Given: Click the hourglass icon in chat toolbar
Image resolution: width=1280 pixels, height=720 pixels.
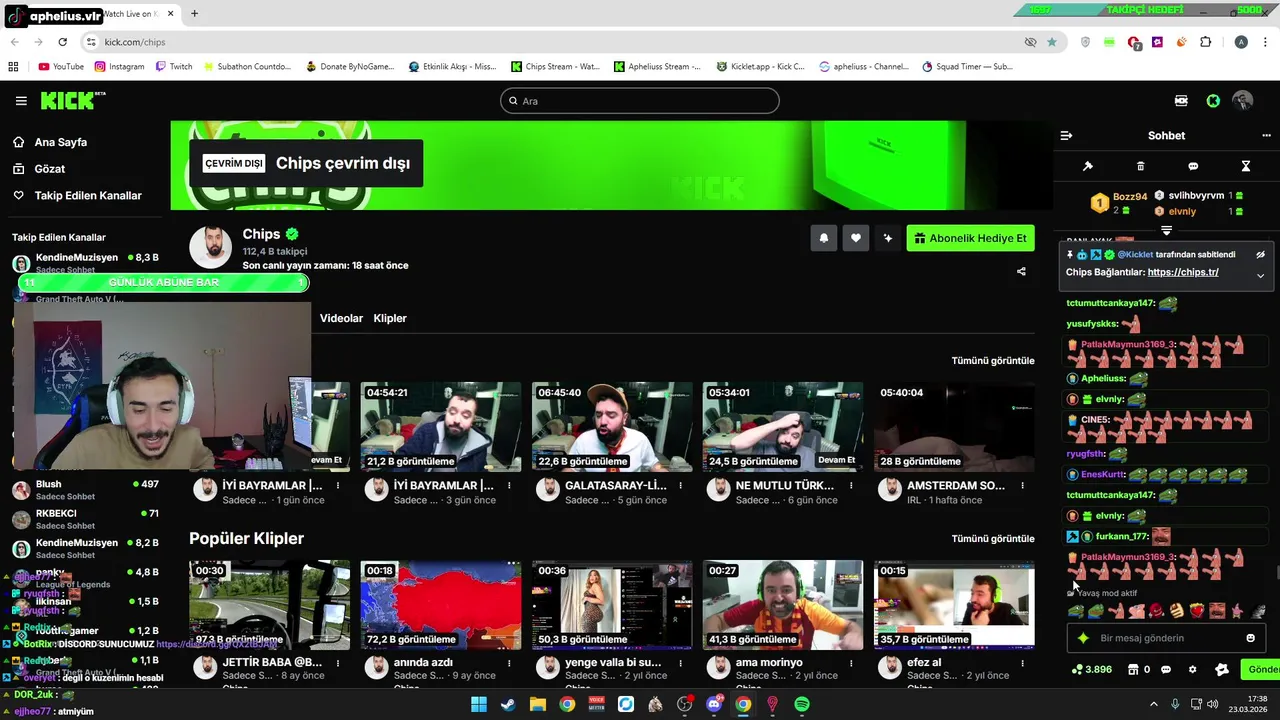Looking at the screenshot, I should (1246, 166).
